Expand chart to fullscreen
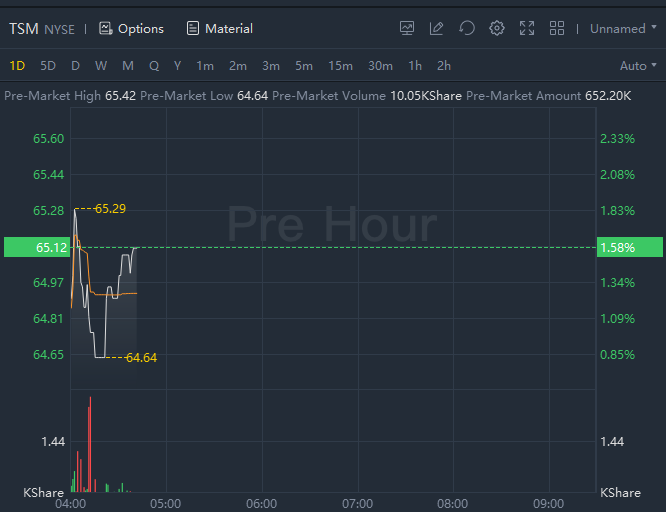The image size is (666, 512). 527,28
